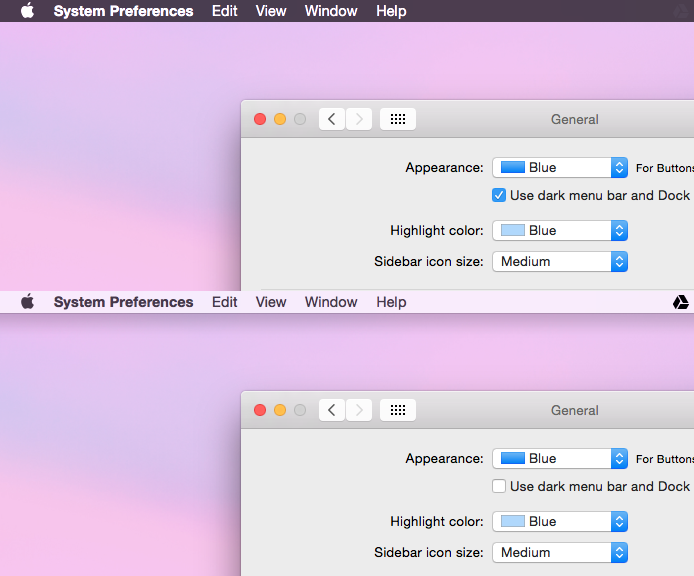This screenshot has width=694, height=576.
Task: Go back in the upper General window
Action: click(332, 119)
